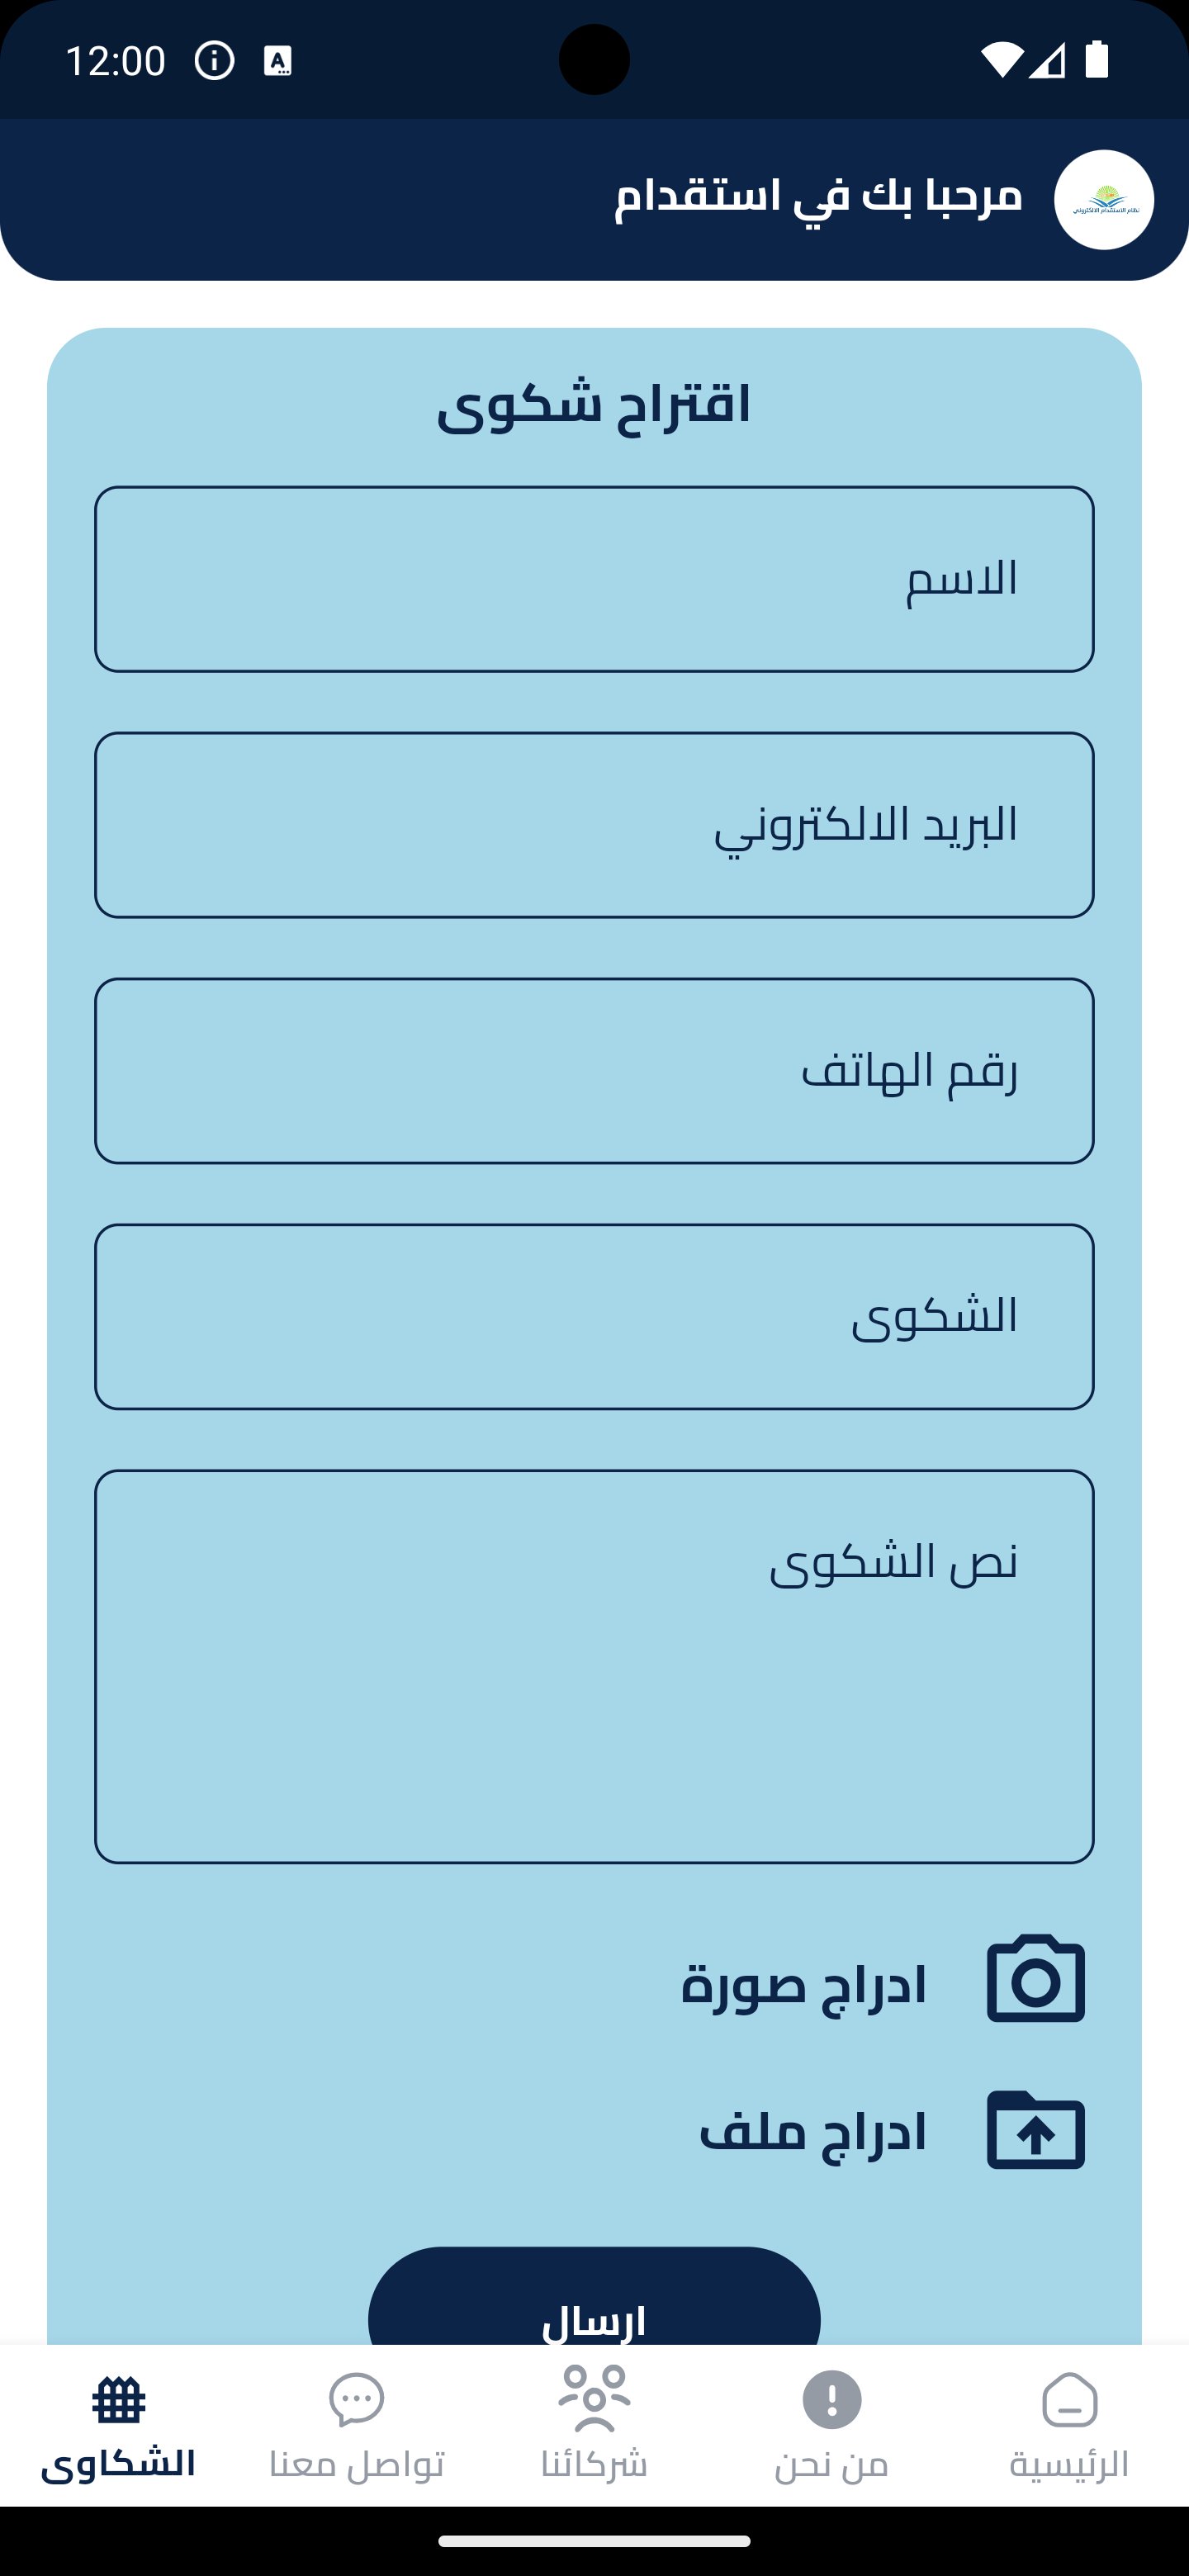Tap the من نحن exclamation icon
Image resolution: width=1189 pixels, height=2576 pixels.
tap(831, 2399)
